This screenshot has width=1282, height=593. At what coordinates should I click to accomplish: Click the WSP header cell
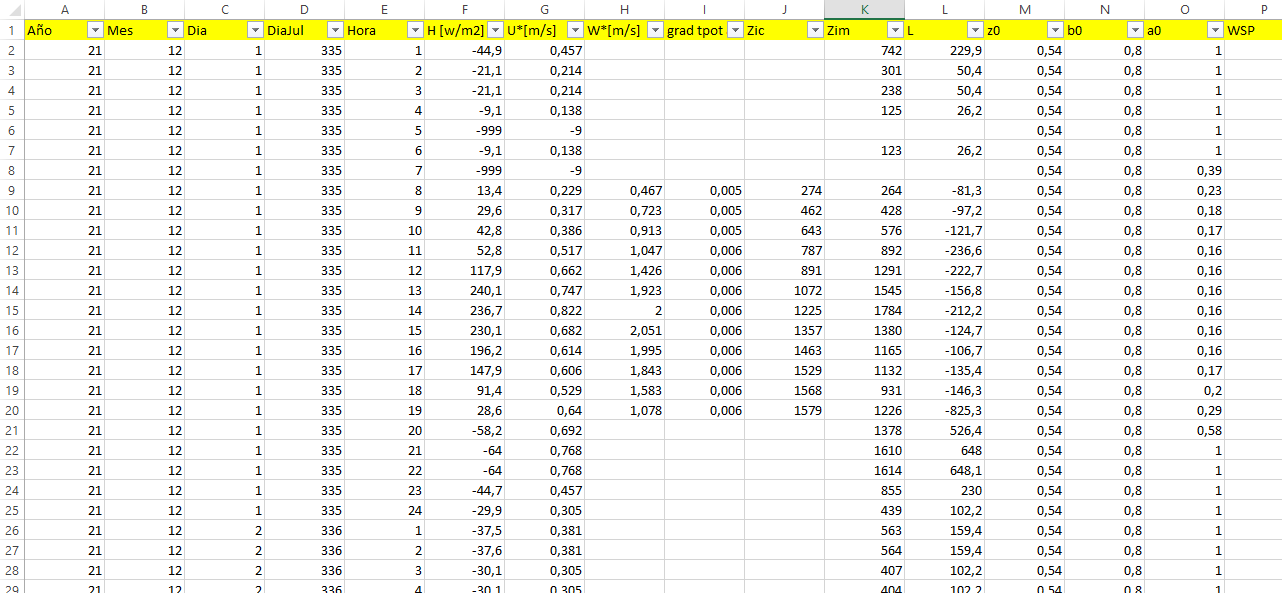coord(1253,30)
